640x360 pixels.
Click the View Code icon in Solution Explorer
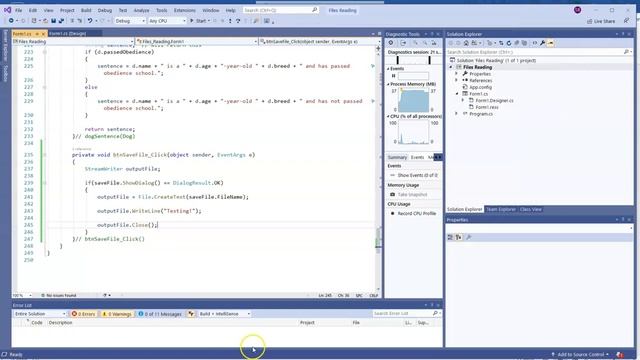pyautogui.click(x=535, y=43)
